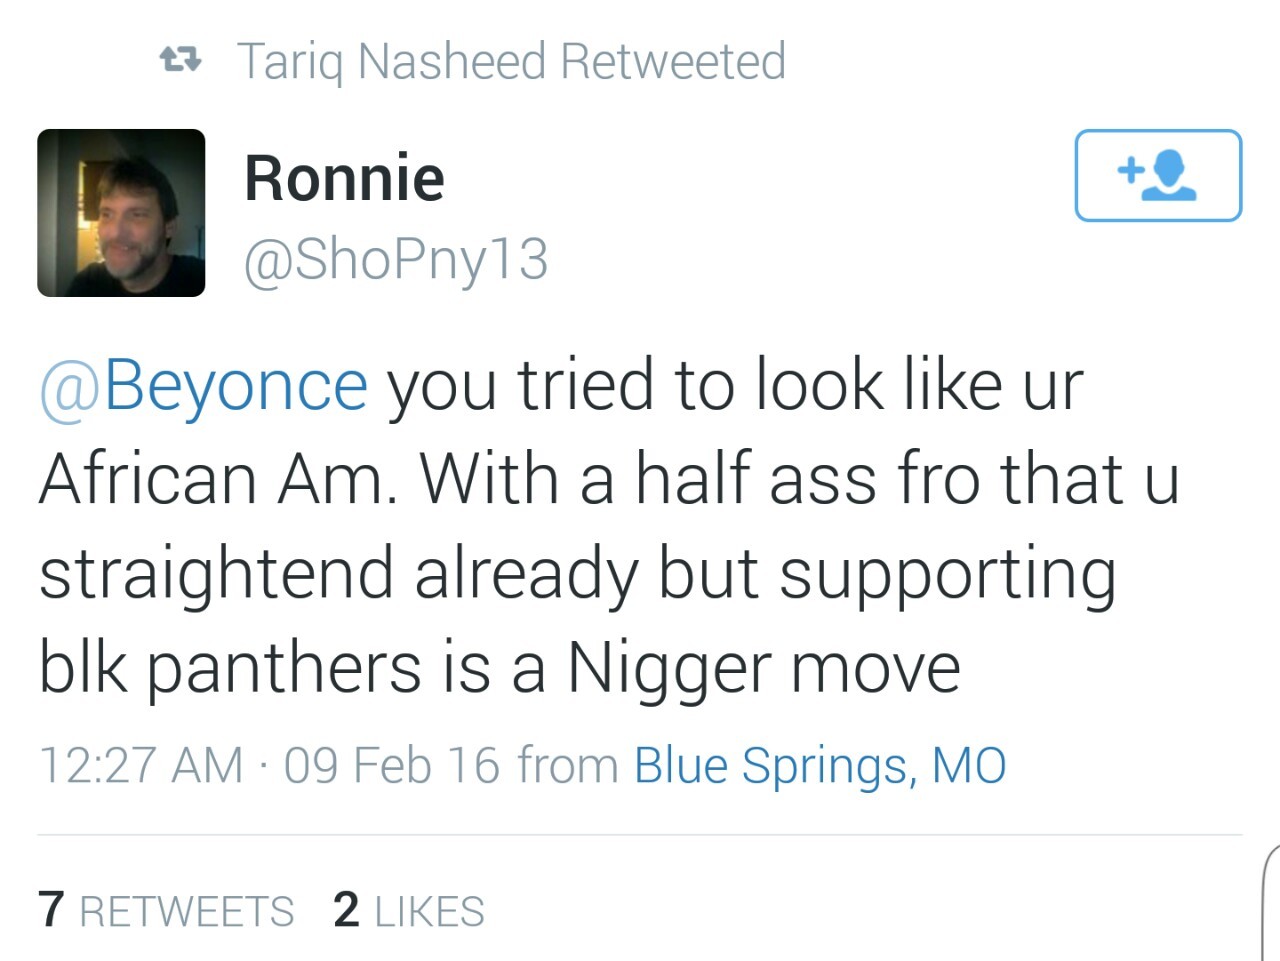The image size is (1280, 961).
Task: Click the @ShoPny13 handle
Action: click(x=396, y=259)
